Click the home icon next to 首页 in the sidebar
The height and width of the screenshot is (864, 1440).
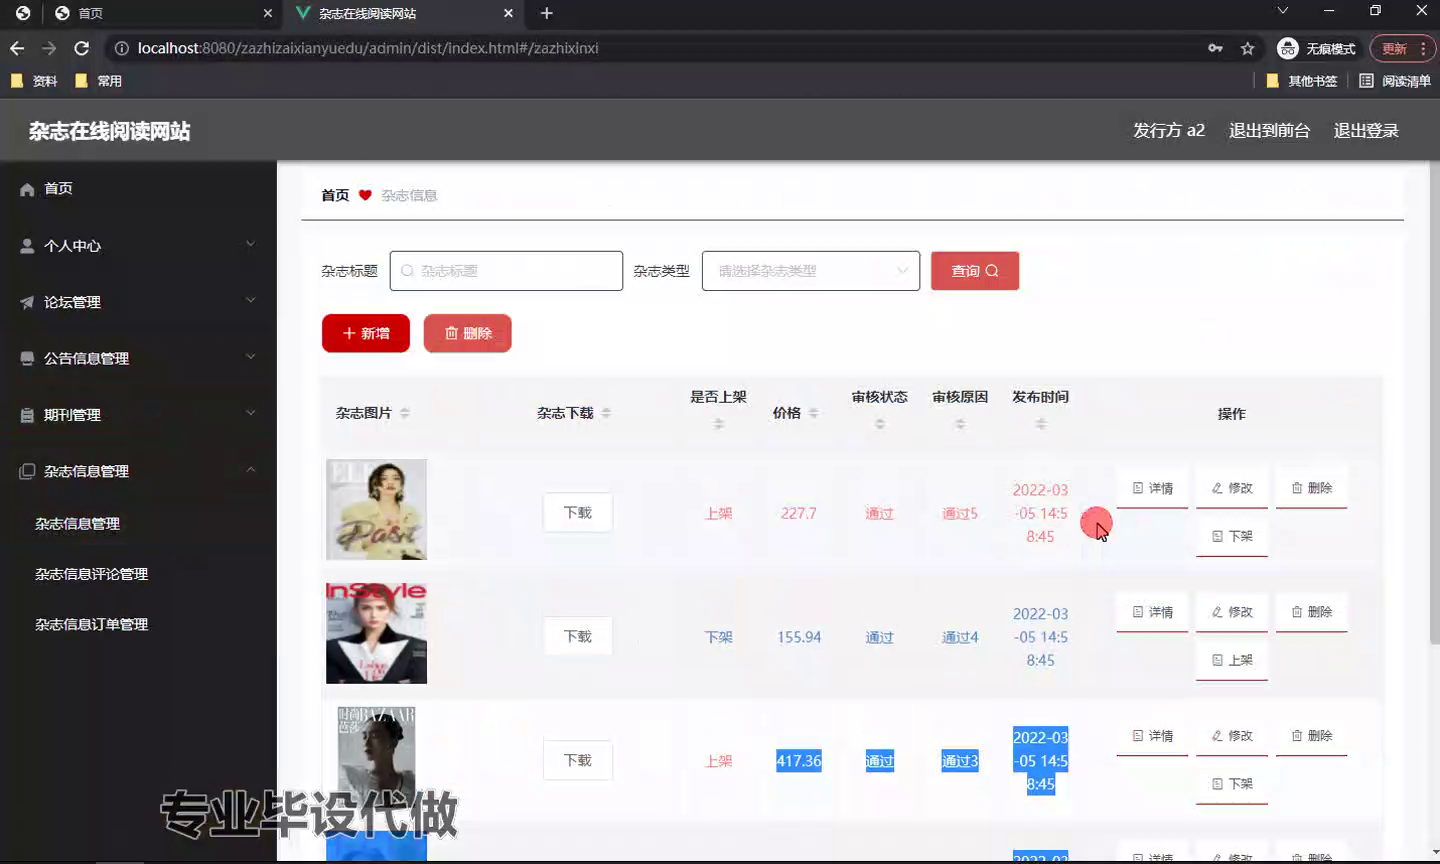[27, 189]
